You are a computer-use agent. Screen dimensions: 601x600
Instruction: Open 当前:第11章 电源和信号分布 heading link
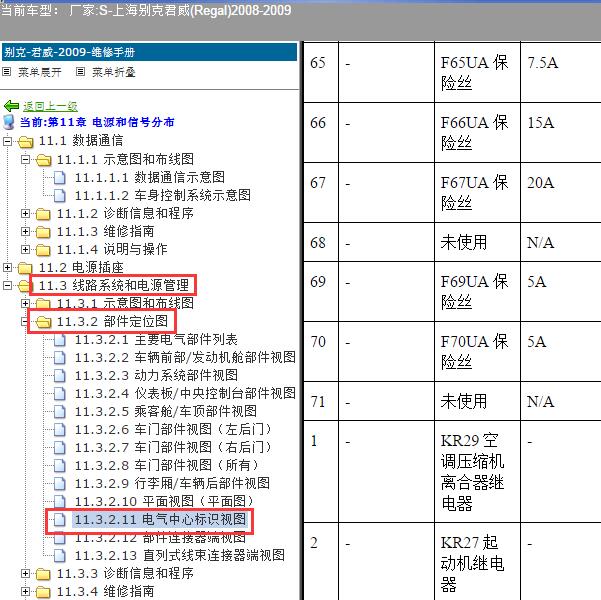click(97, 122)
